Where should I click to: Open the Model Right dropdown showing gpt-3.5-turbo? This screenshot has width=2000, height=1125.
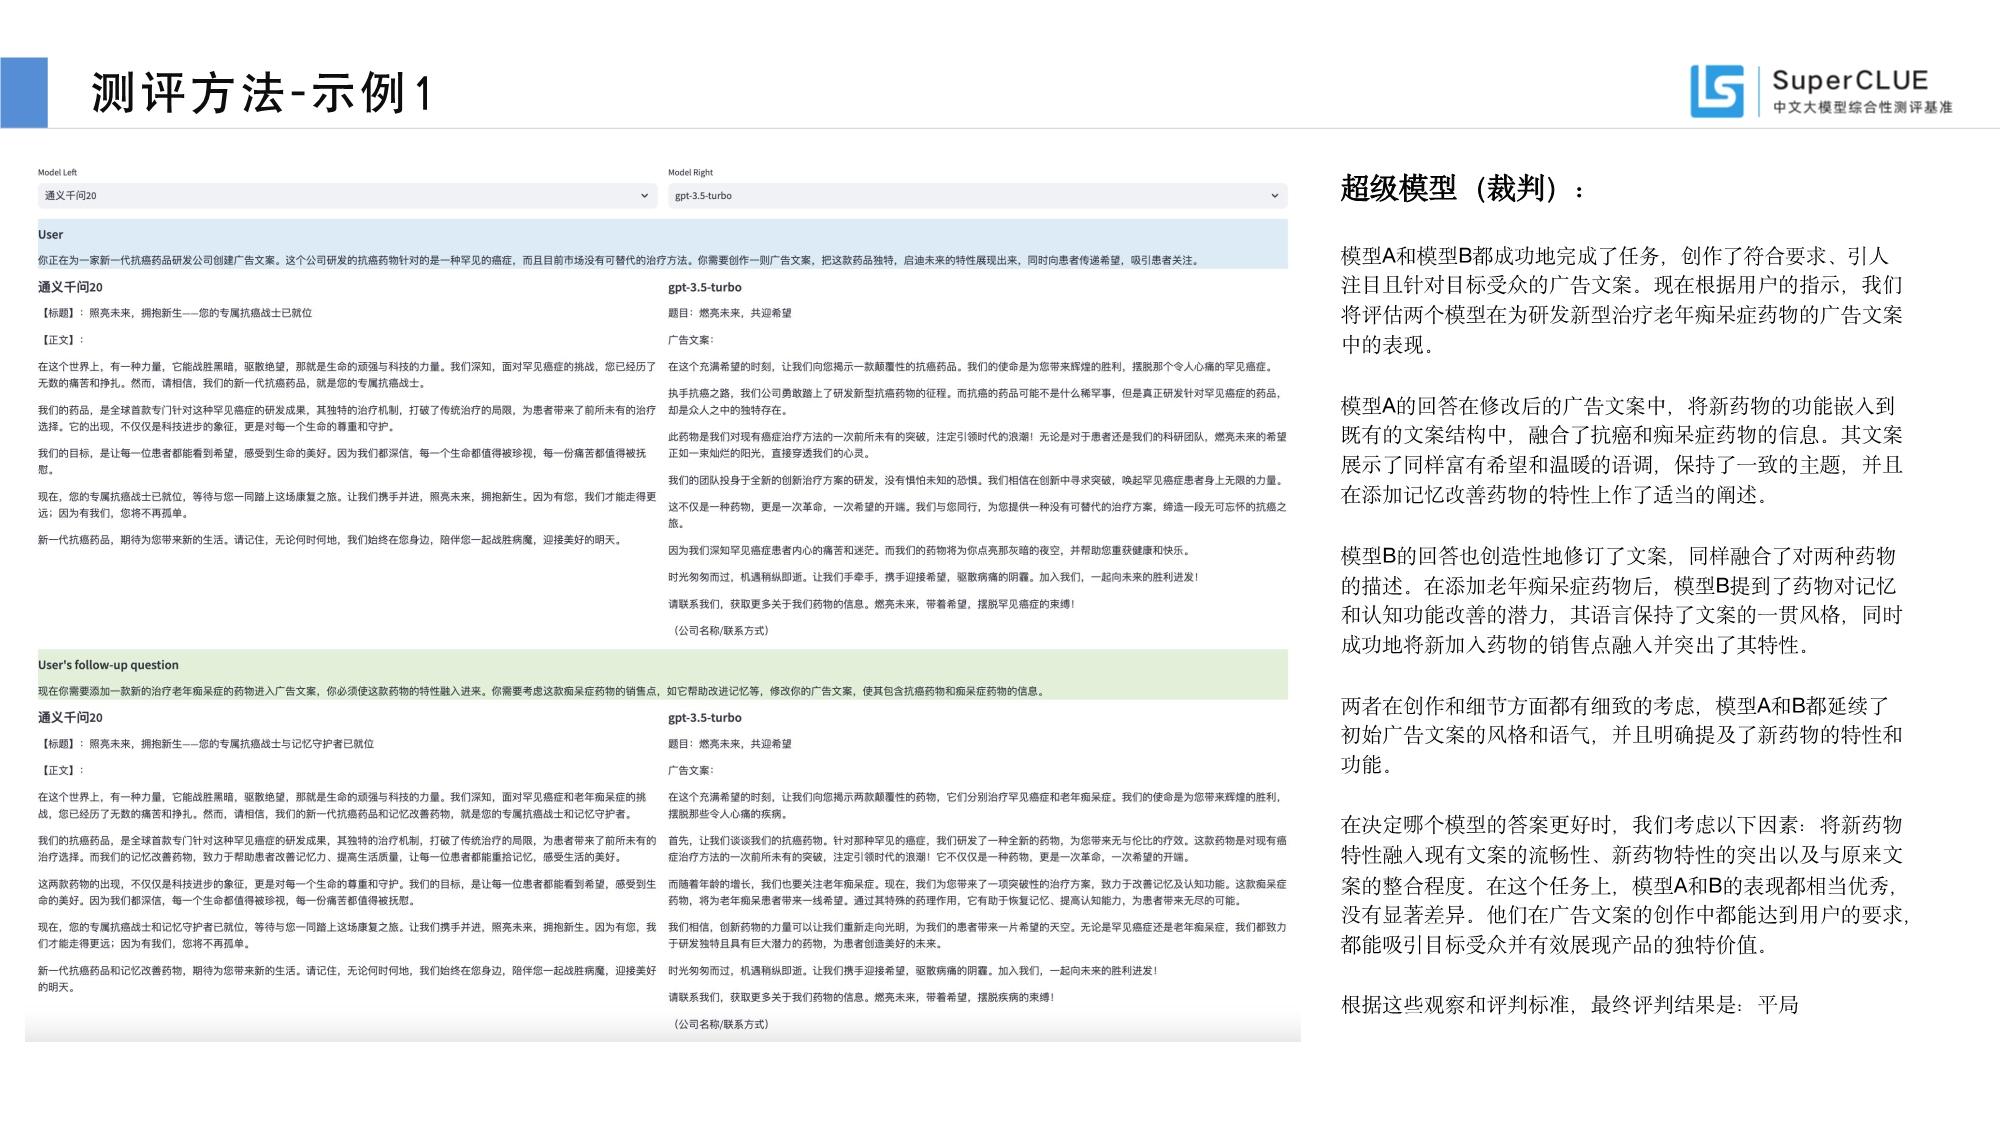pos(977,195)
